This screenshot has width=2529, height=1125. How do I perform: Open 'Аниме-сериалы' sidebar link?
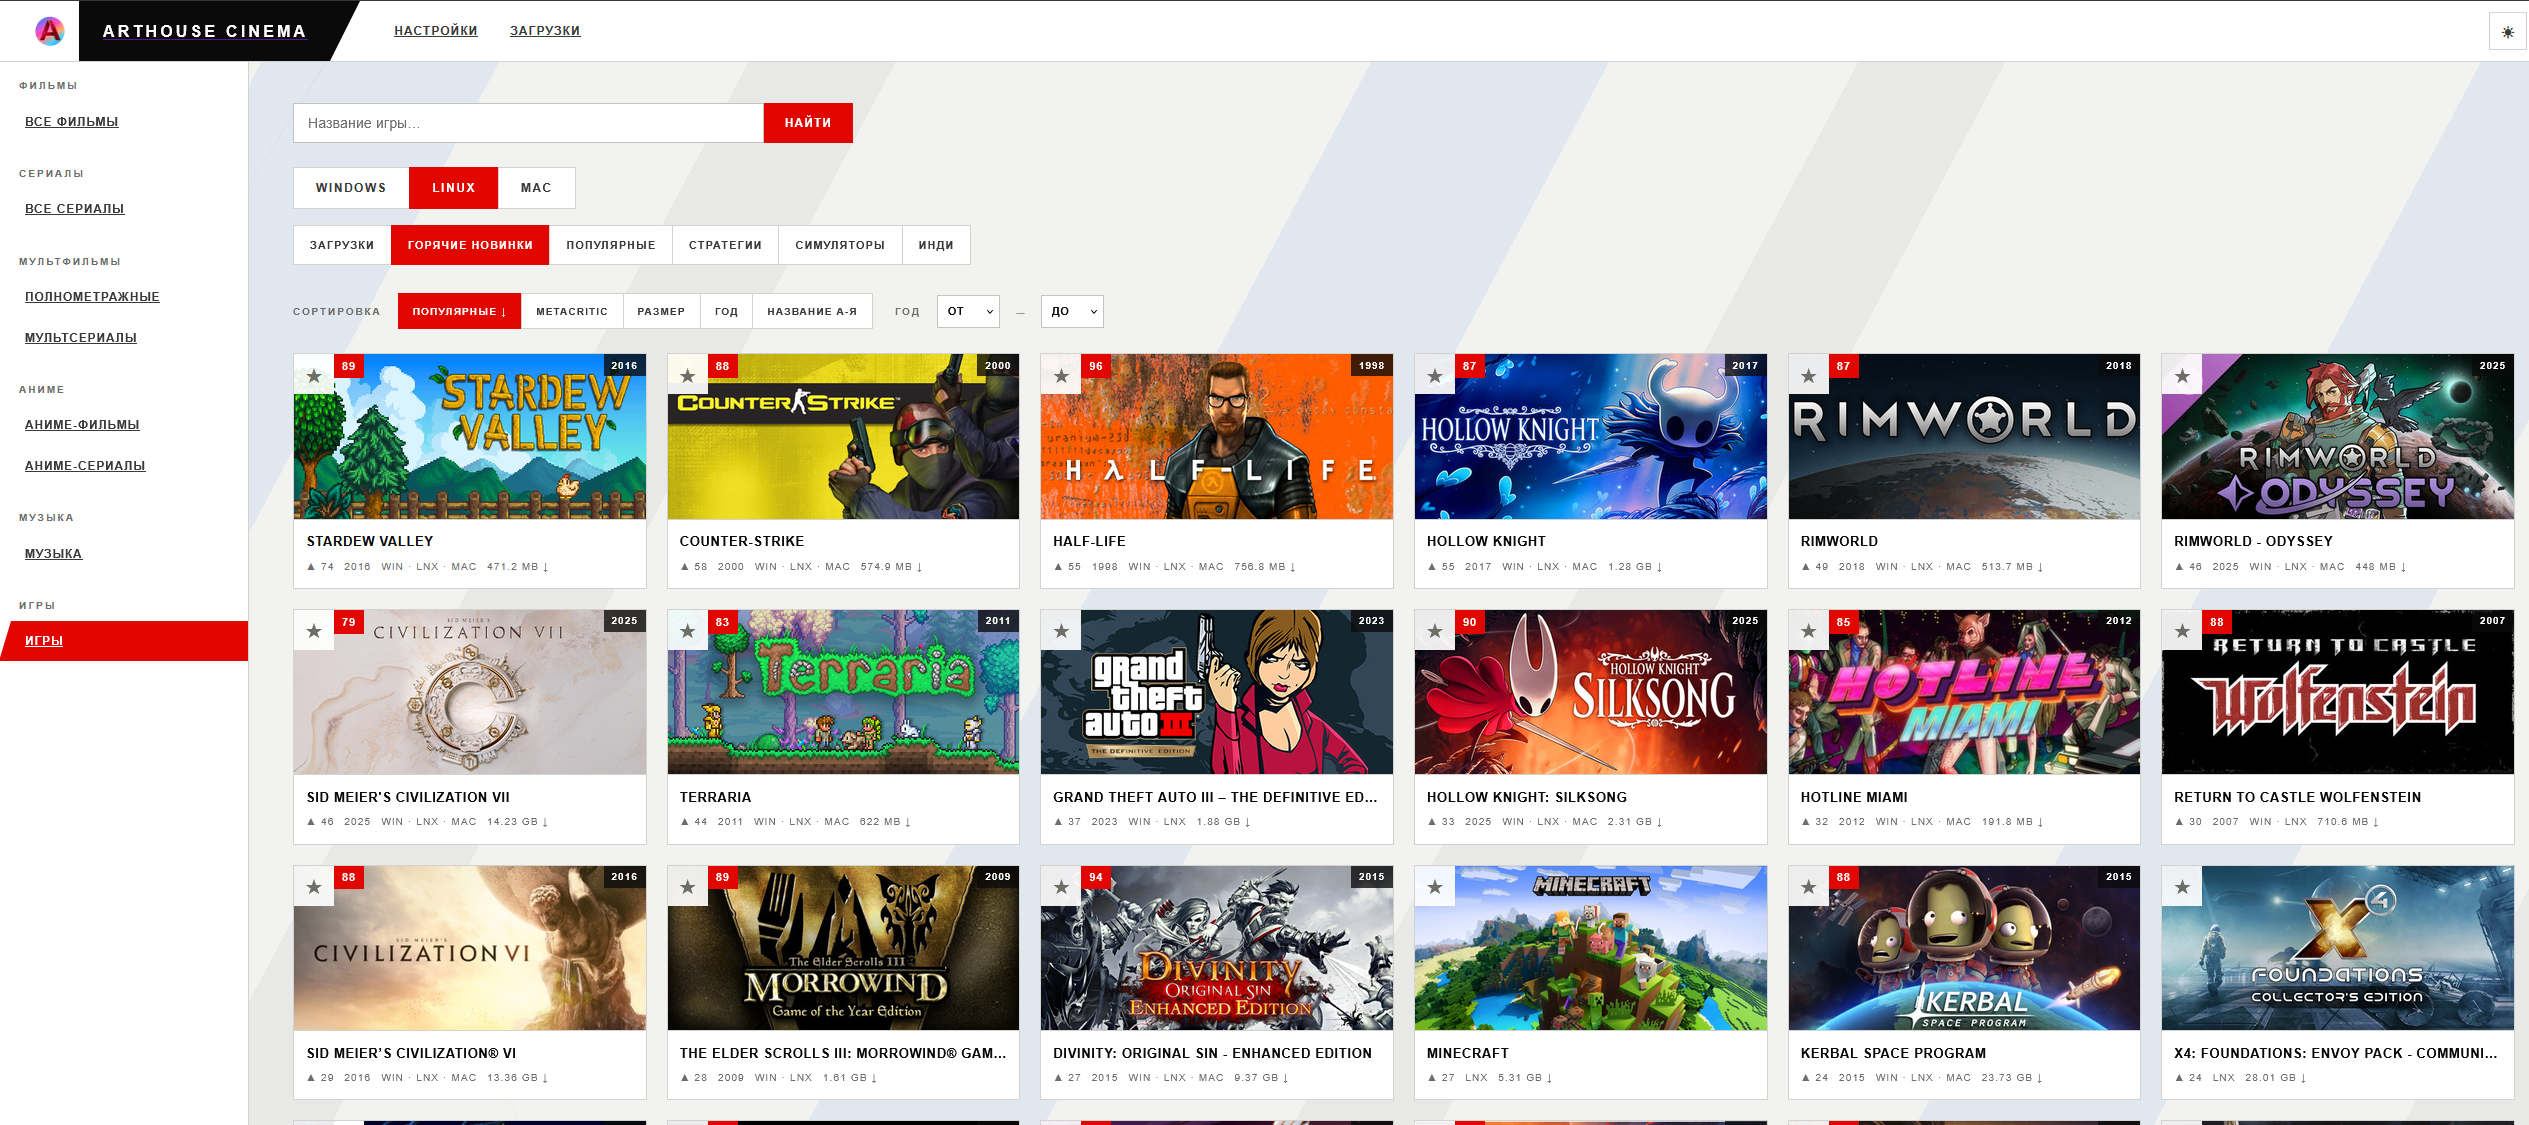[85, 466]
